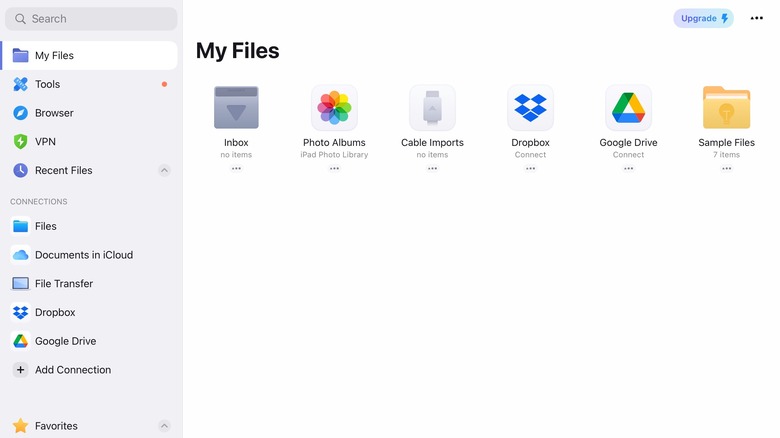
Task: Click the Recent Files clock icon
Action: pos(20,170)
